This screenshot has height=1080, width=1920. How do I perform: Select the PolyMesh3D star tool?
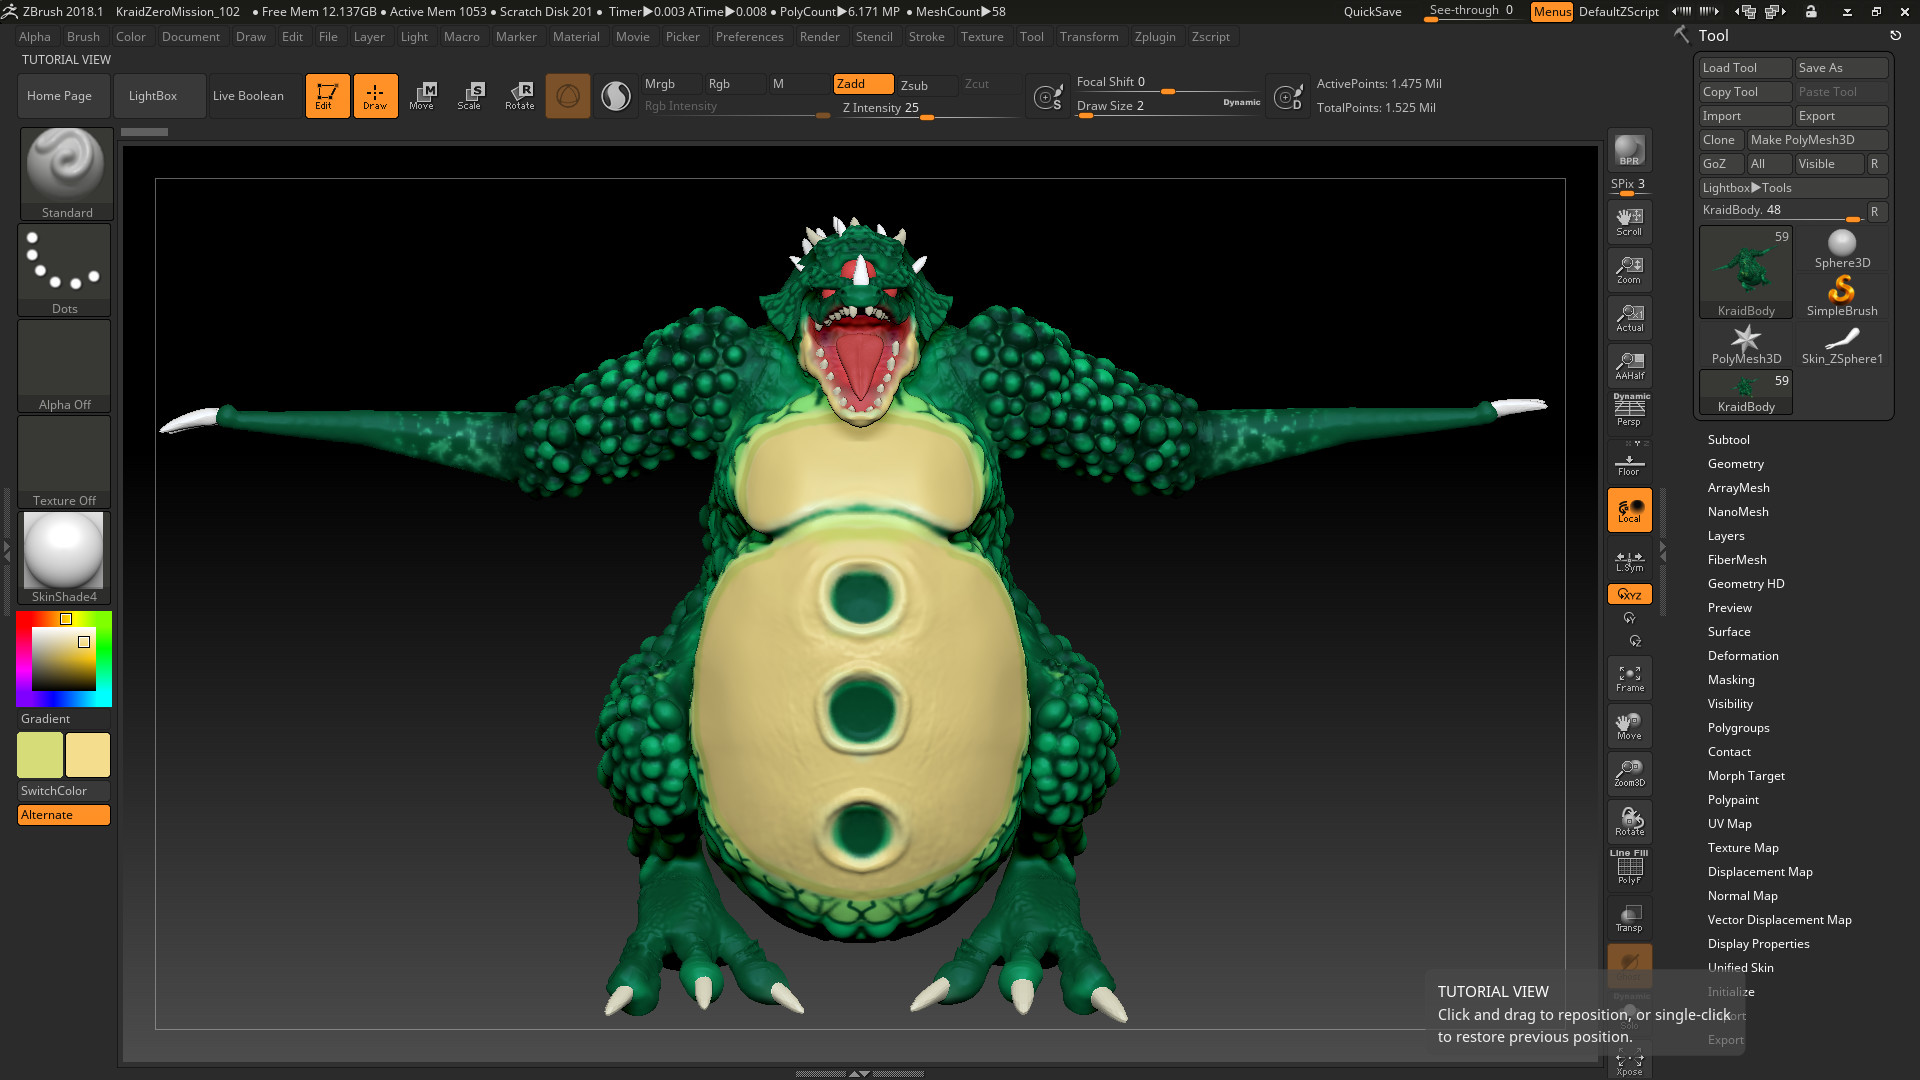pos(1746,345)
